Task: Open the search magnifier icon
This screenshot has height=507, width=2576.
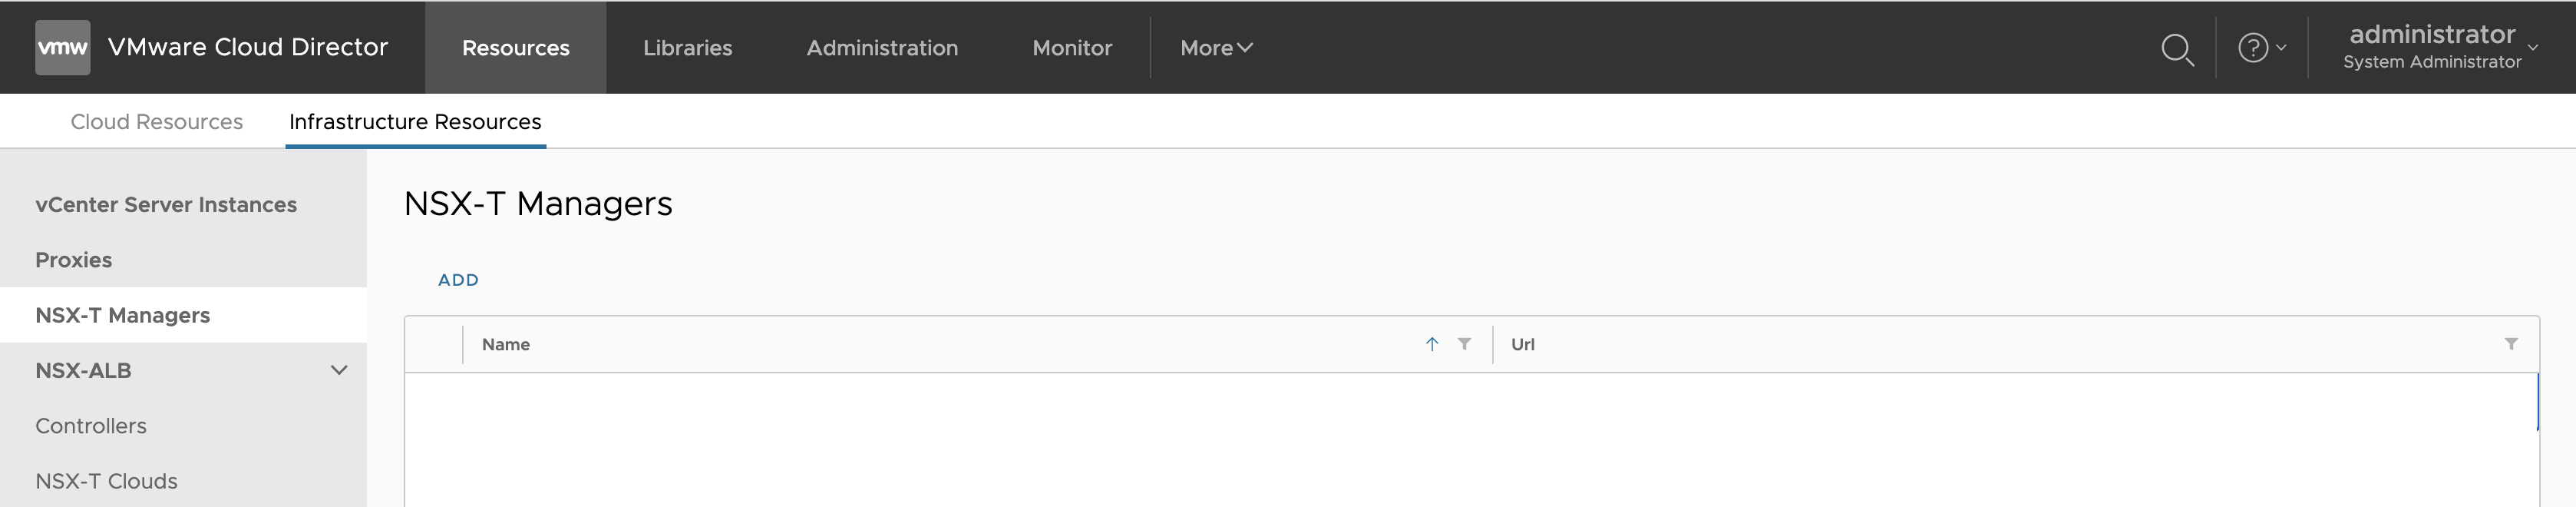Action: (2176, 48)
